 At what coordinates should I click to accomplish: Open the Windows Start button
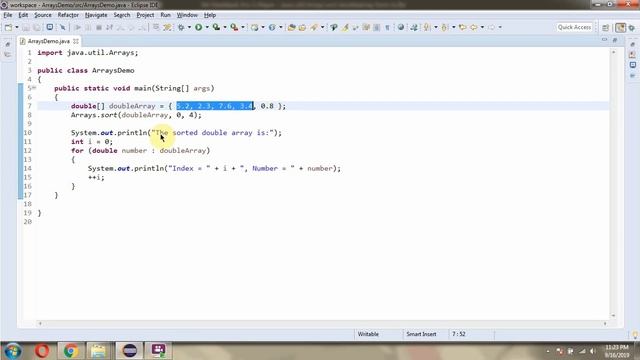coord(13,351)
